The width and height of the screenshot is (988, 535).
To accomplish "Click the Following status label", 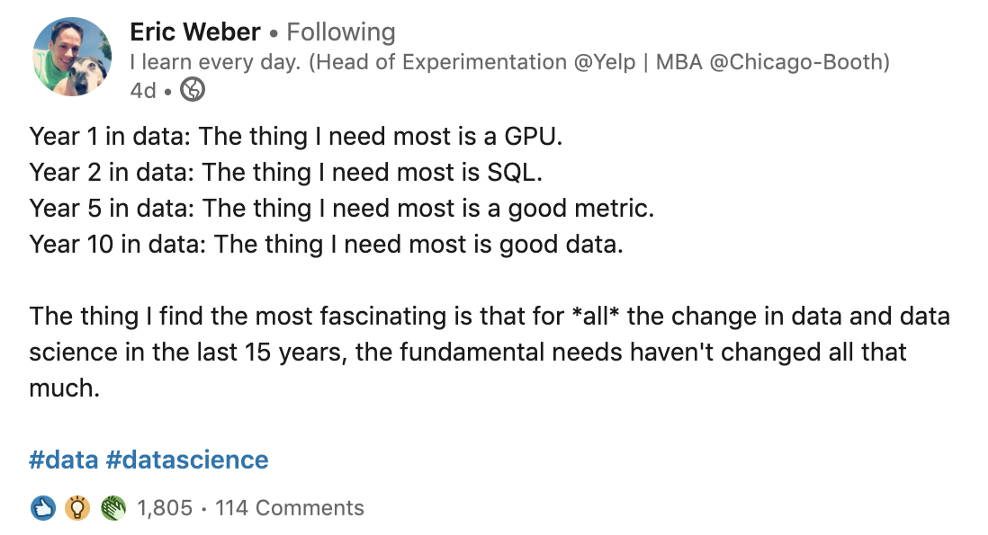I will 341,32.
